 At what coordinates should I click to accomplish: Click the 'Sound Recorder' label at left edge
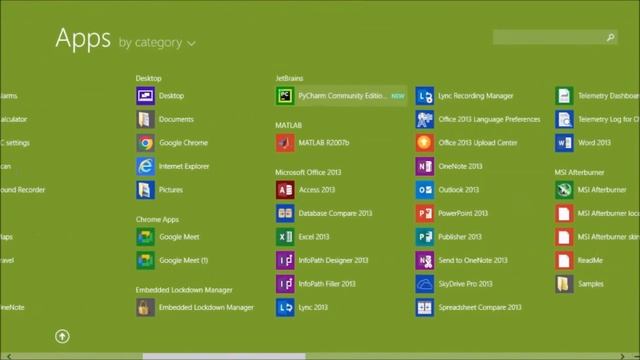pos(23,190)
